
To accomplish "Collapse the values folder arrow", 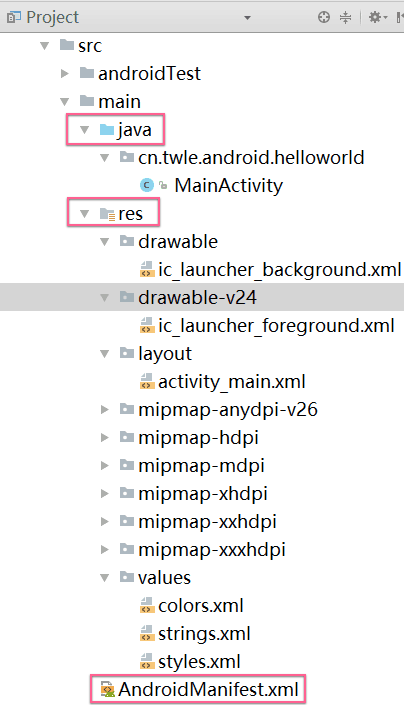I will point(105,578).
